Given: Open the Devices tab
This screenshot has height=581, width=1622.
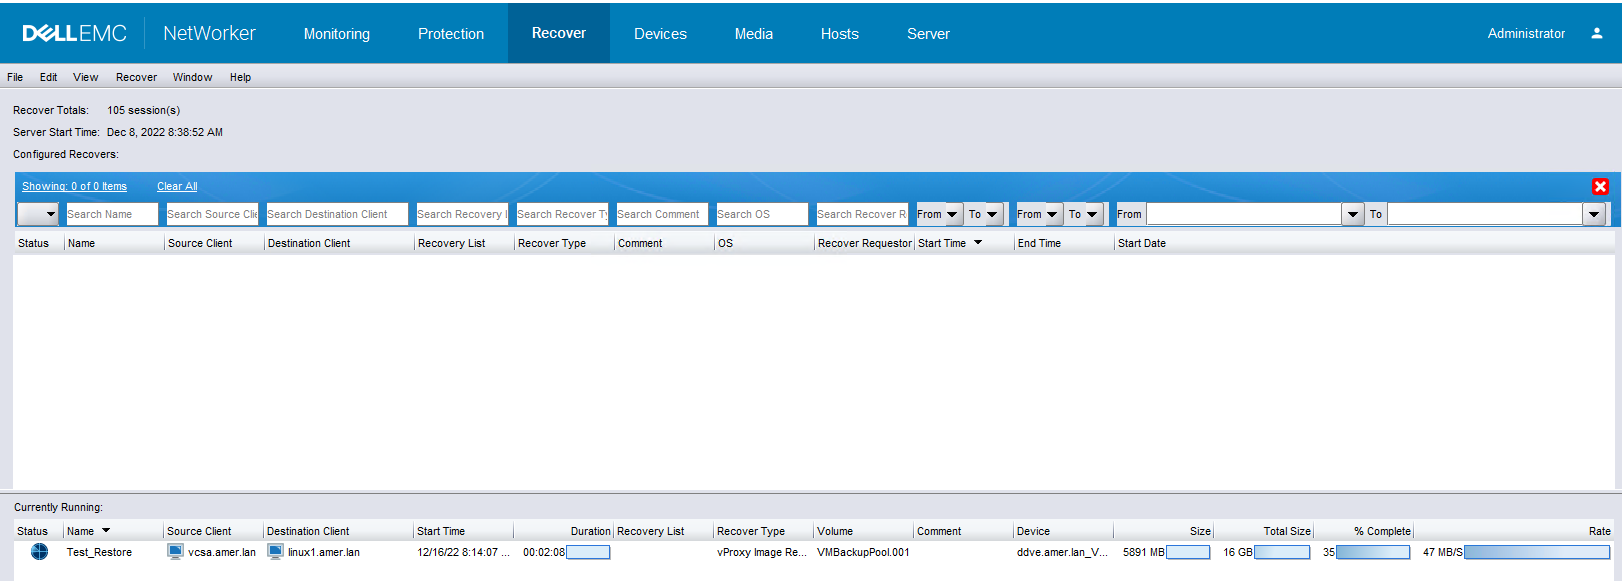Looking at the screenshot, I should 660,34.
